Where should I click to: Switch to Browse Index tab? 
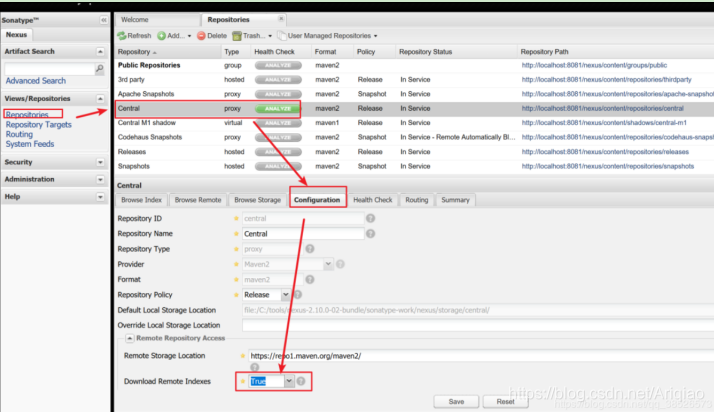(x=141, y=200)
